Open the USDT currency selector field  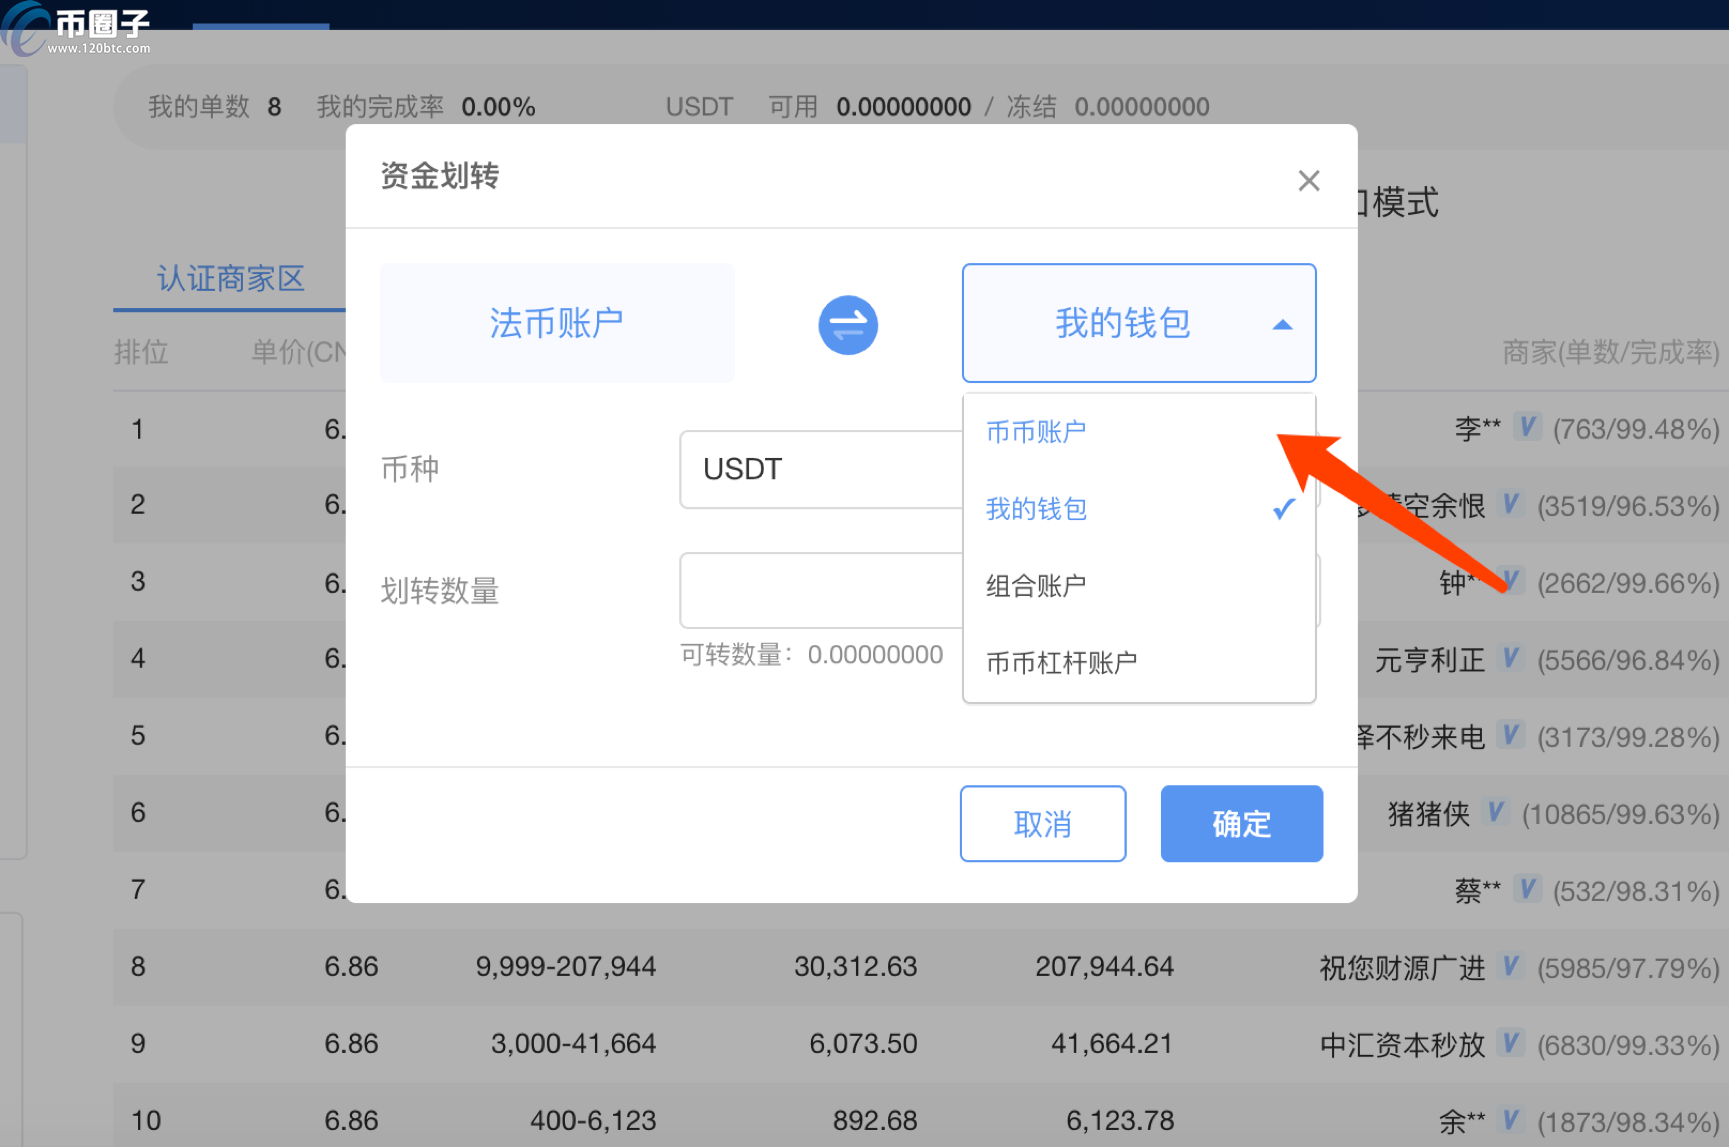point(822,469)
